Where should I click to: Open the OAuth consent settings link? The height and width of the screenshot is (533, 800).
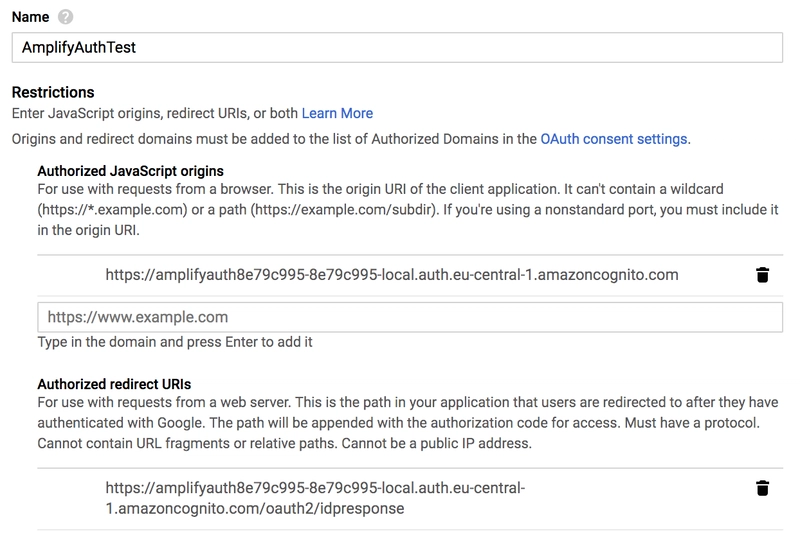click(614, 139)
